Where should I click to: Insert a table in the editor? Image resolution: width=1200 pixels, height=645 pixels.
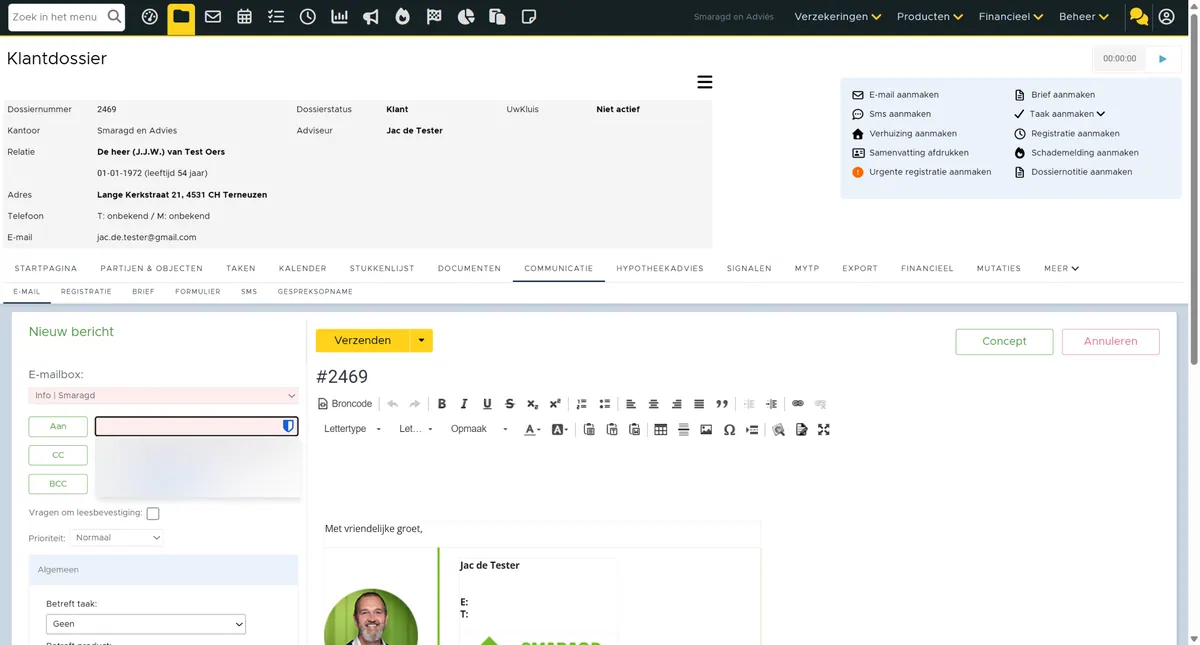click(x=661, y=430)
